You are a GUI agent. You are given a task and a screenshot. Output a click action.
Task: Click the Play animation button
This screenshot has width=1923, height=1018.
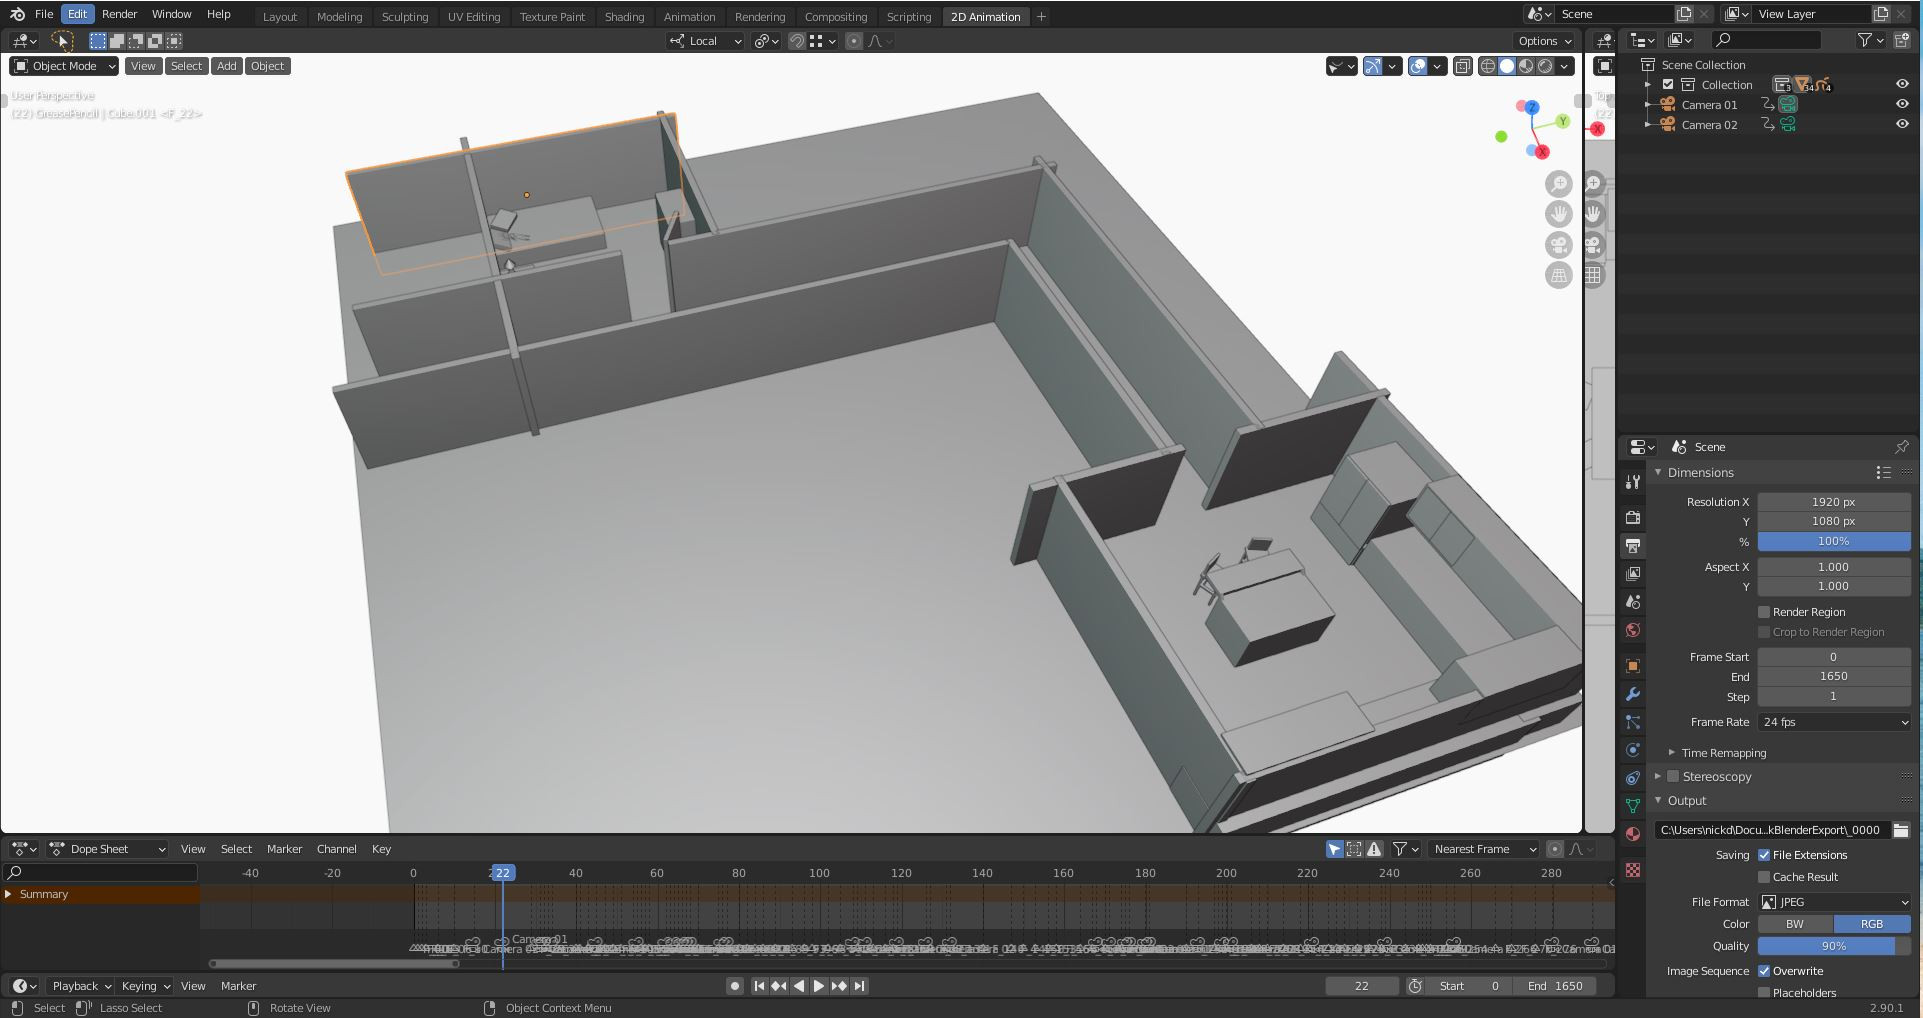click(x=818, y=986)
